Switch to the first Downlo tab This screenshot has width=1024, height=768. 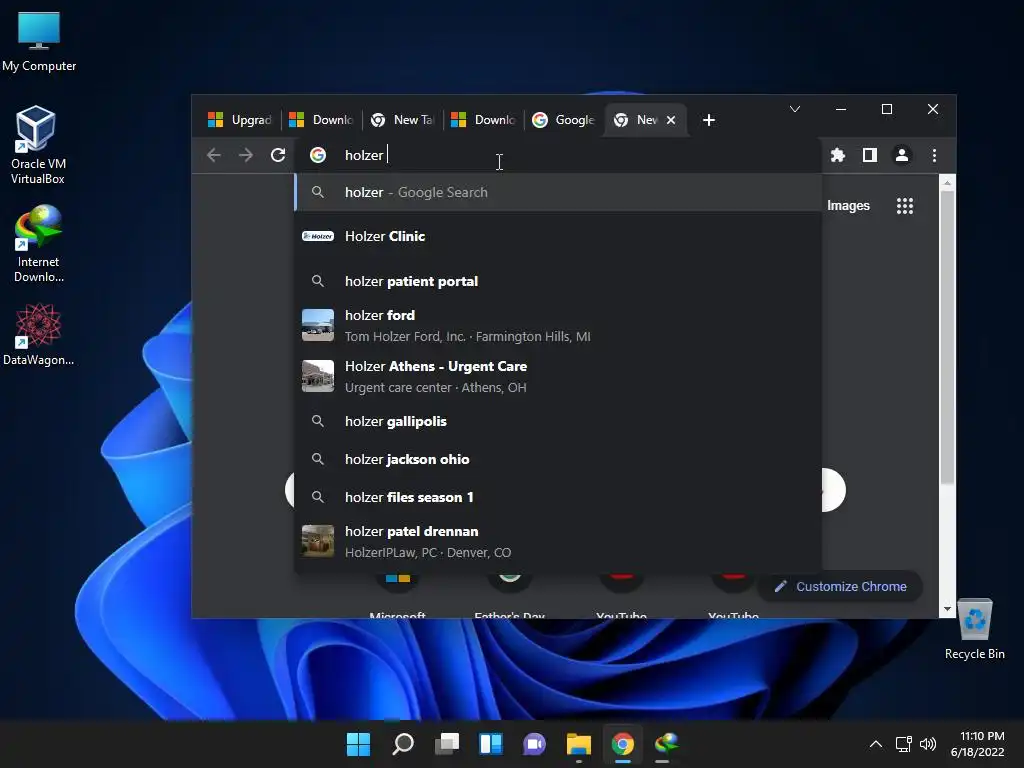pos(321,120)
